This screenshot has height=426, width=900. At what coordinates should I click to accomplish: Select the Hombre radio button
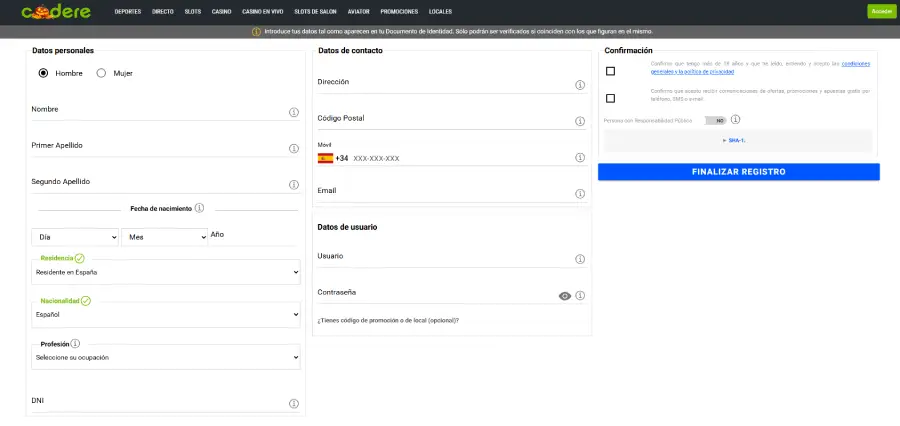pos(43,73)
